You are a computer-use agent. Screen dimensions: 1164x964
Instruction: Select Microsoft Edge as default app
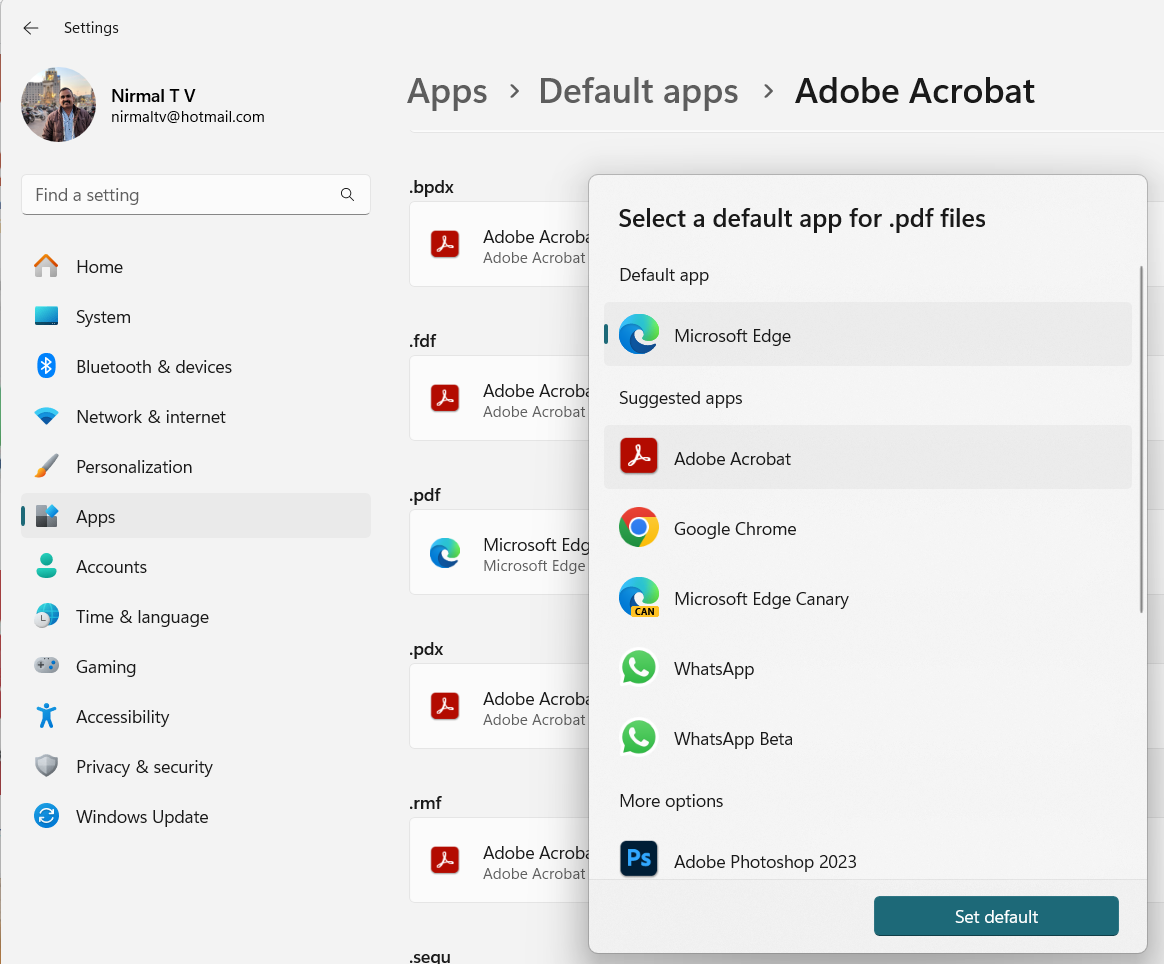(868, 334)
